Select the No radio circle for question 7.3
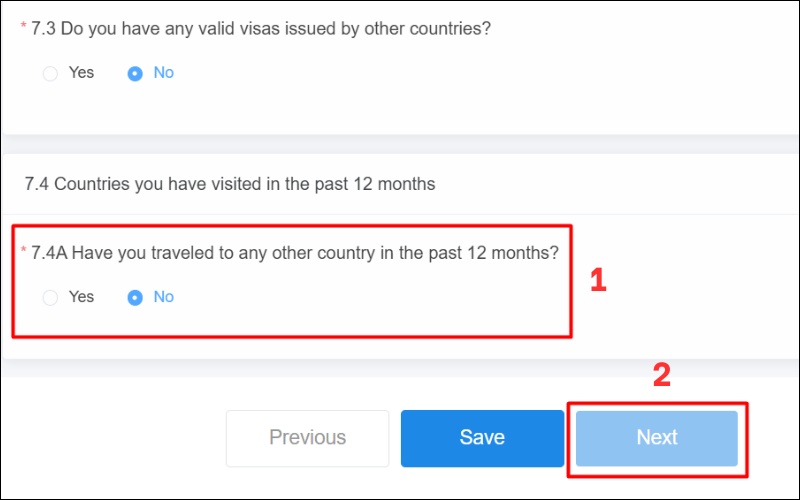800x500 pixels. 135,74
